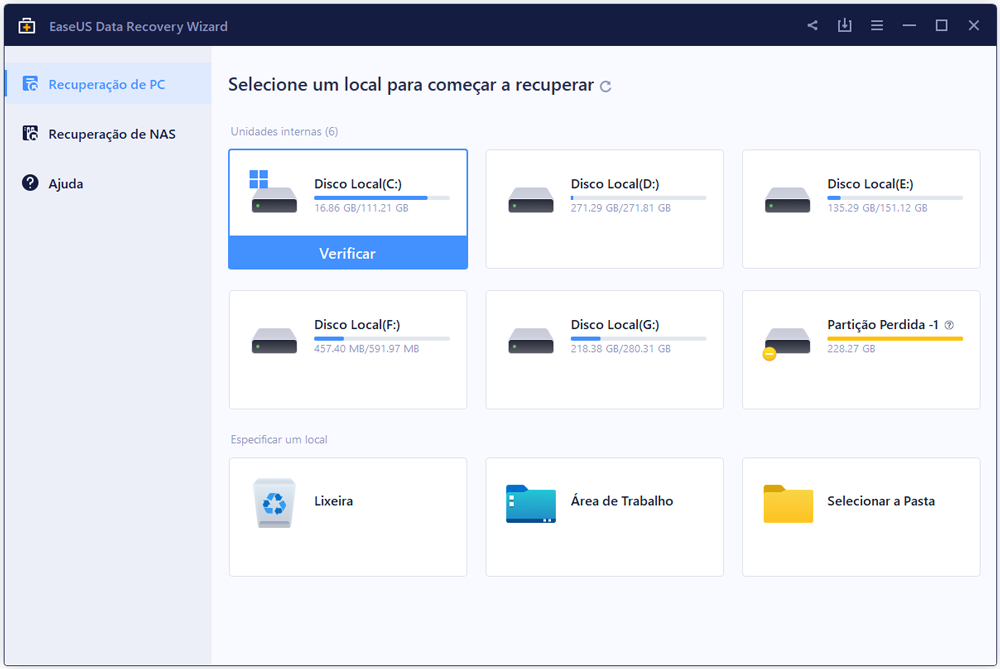Choose the Disco Local(E:) drive label
Screen dimensions: 1000x669
[870, 184]
